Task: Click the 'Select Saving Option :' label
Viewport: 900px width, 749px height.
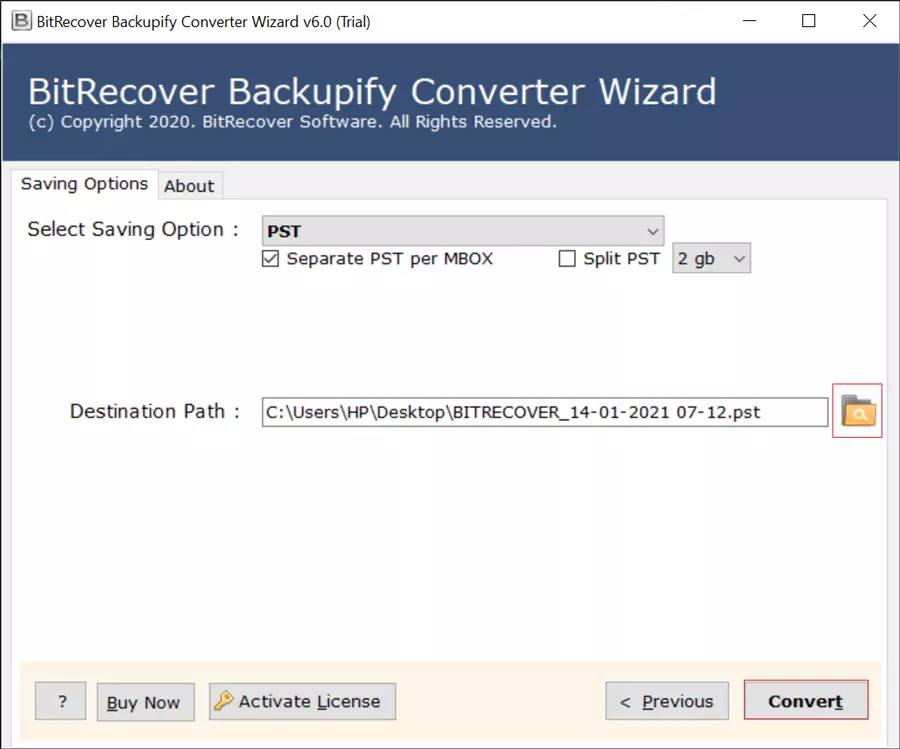Action: coord(133,230)
